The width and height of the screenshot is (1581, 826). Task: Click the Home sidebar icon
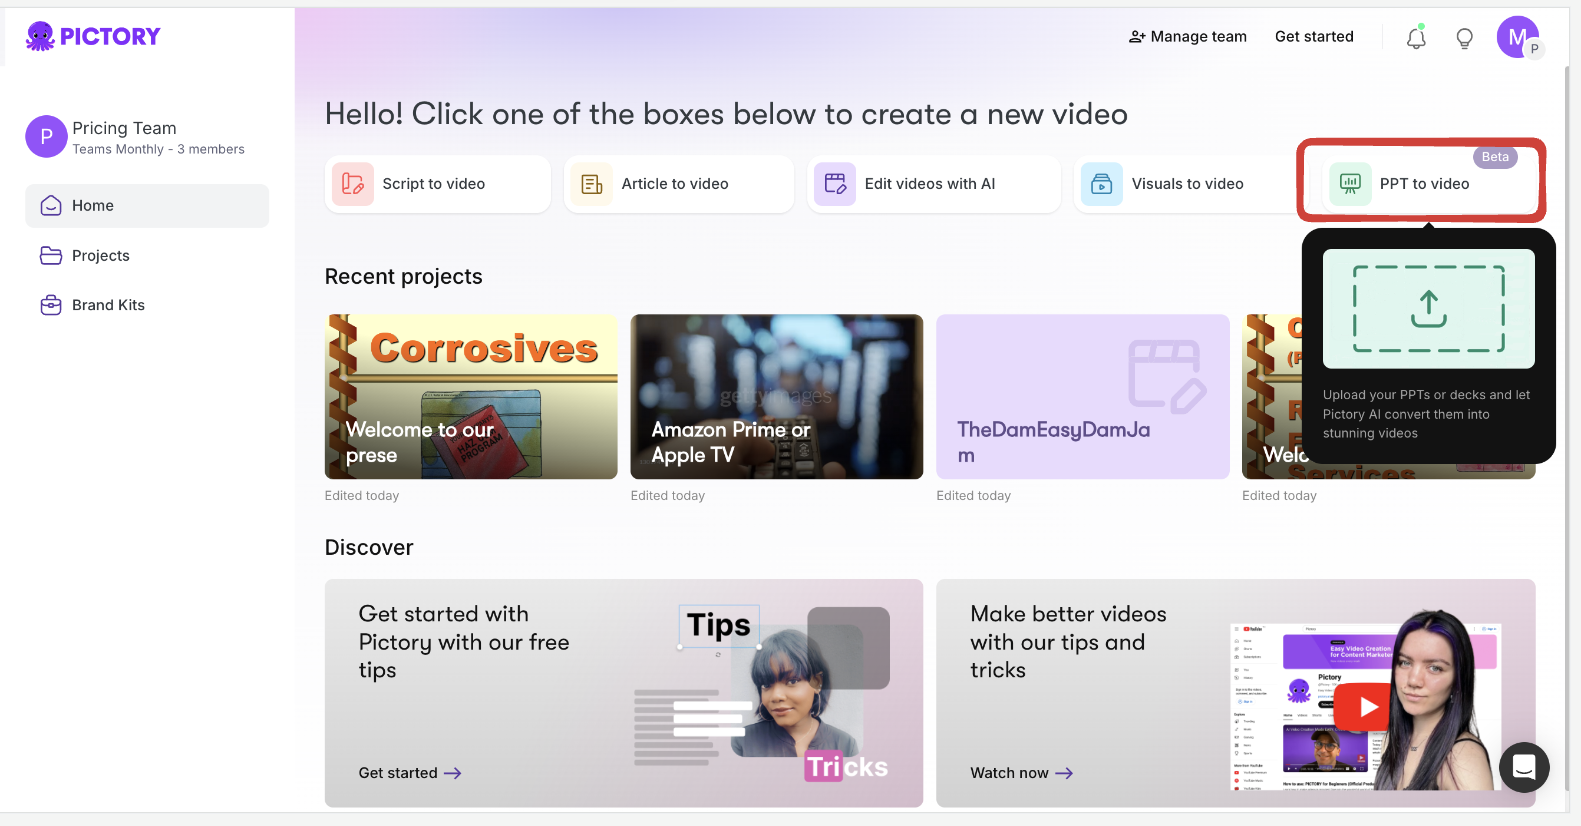(51, 206)
